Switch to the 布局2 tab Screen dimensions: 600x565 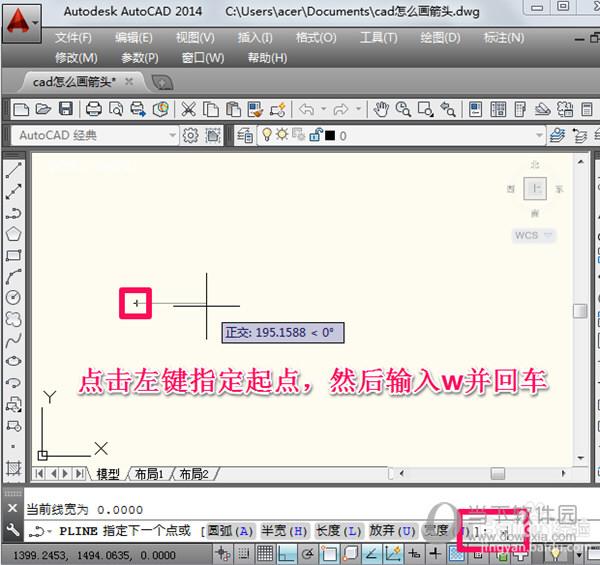tap(194, 474)
